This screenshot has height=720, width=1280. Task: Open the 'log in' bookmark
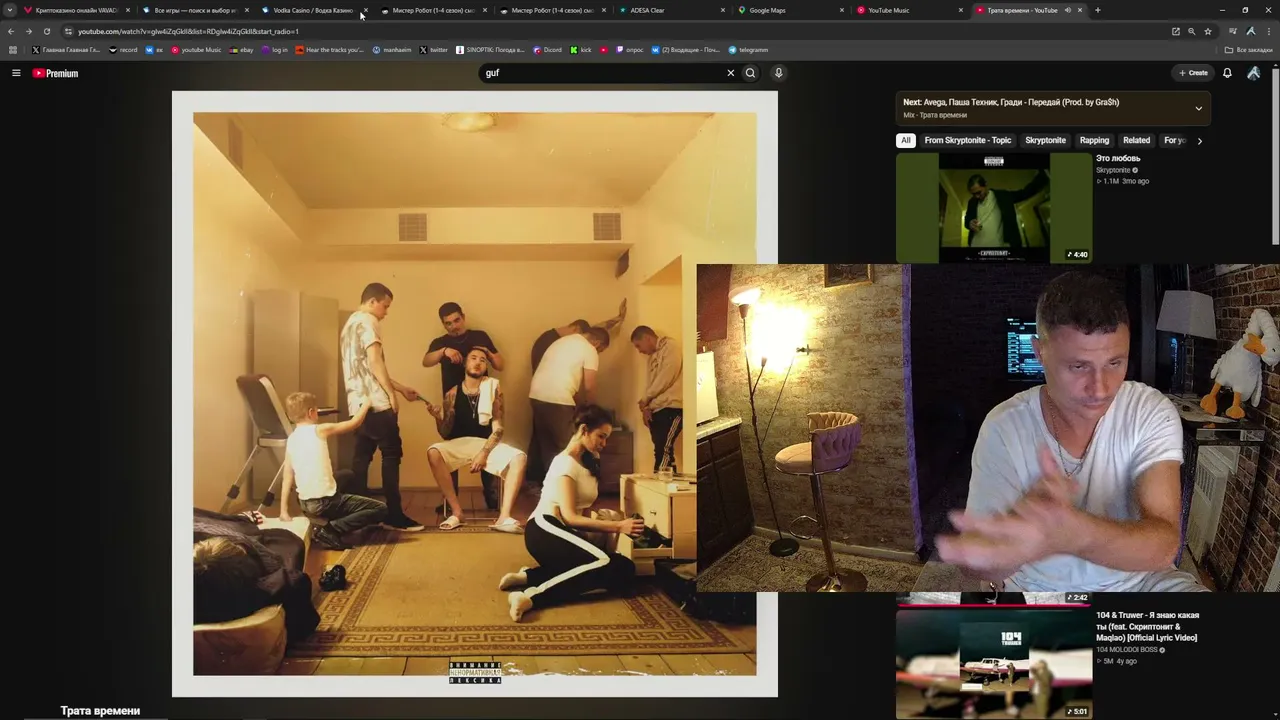tap(275, 50)
